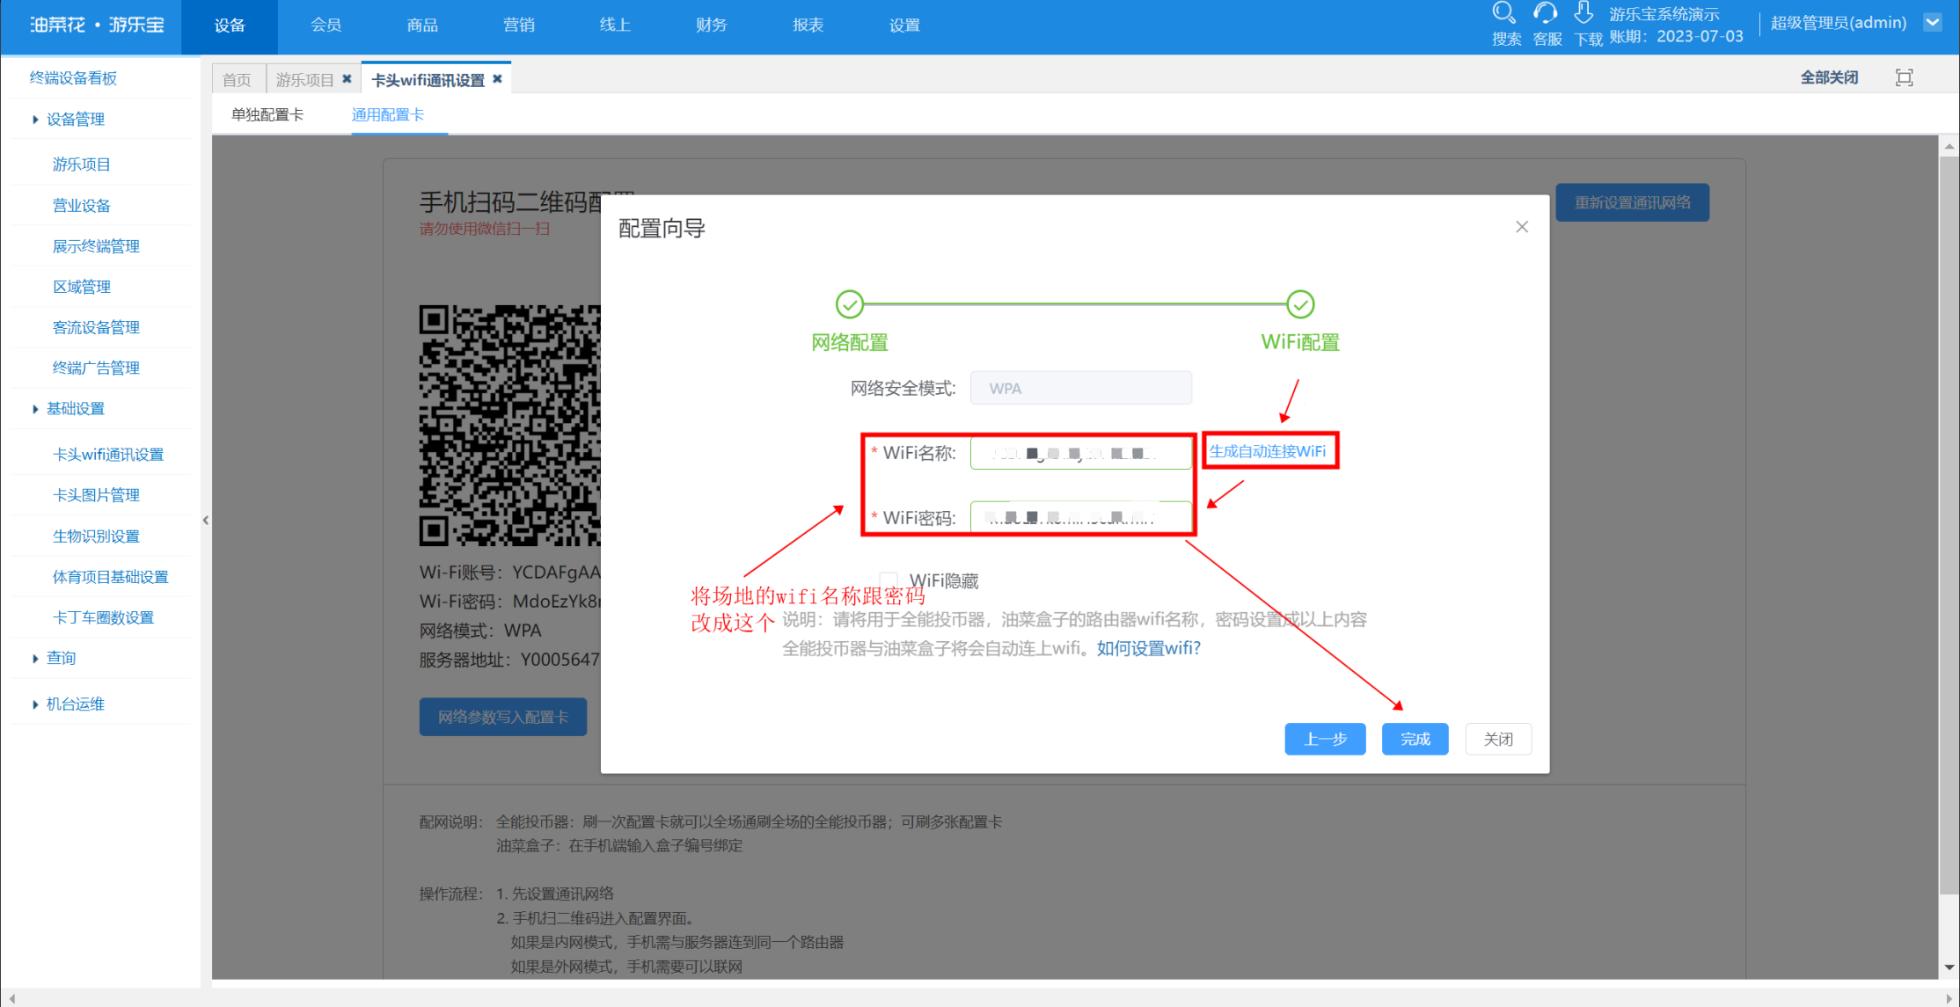Click the download icon in header
This screenshot has width=1960, height=1007.
(x=1584, y=13)
